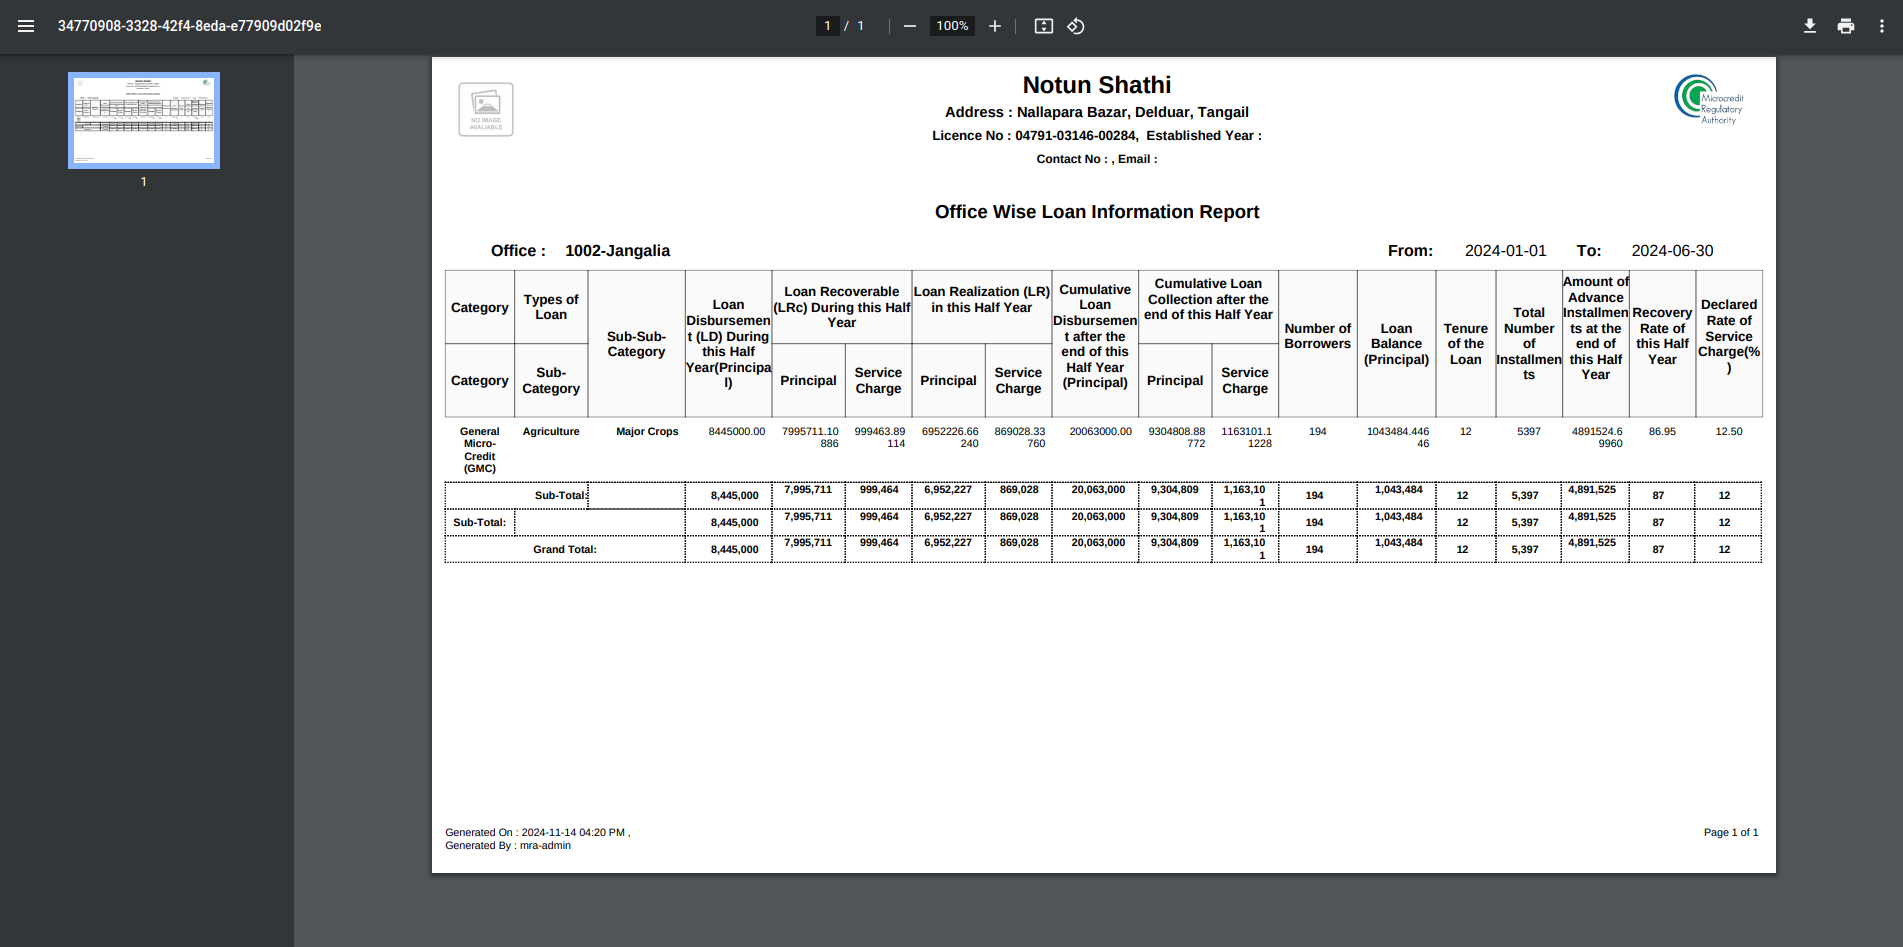
Task: Click the file name in the toolbar
Action: (190, 26)
